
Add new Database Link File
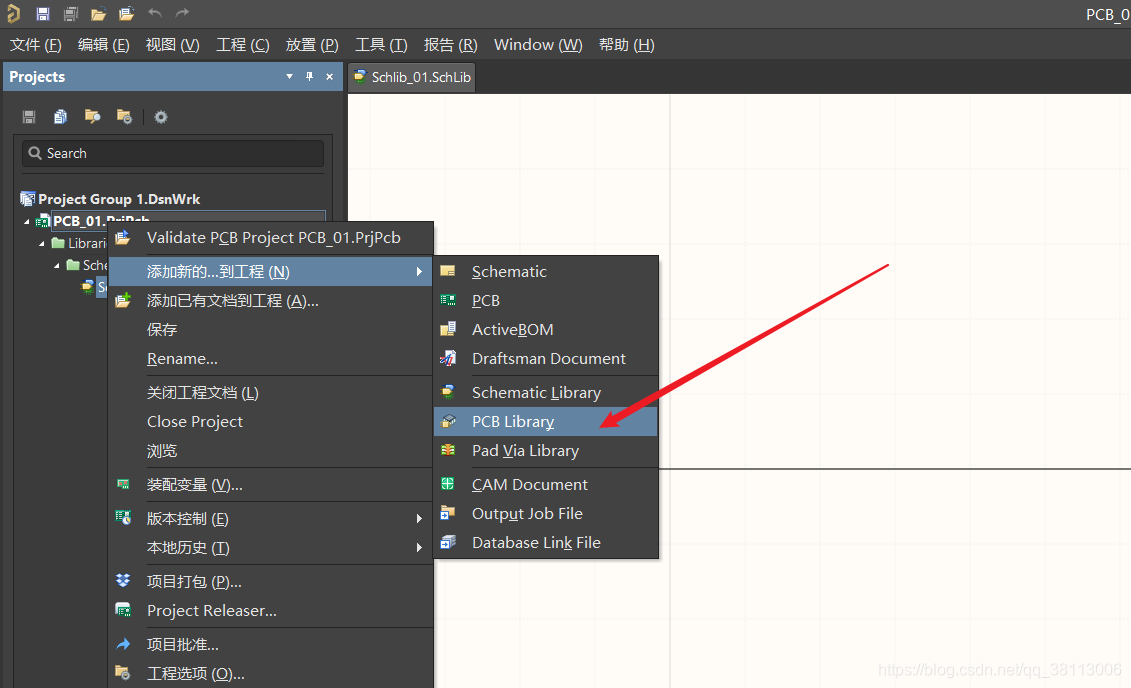click(x=546, y=542)
